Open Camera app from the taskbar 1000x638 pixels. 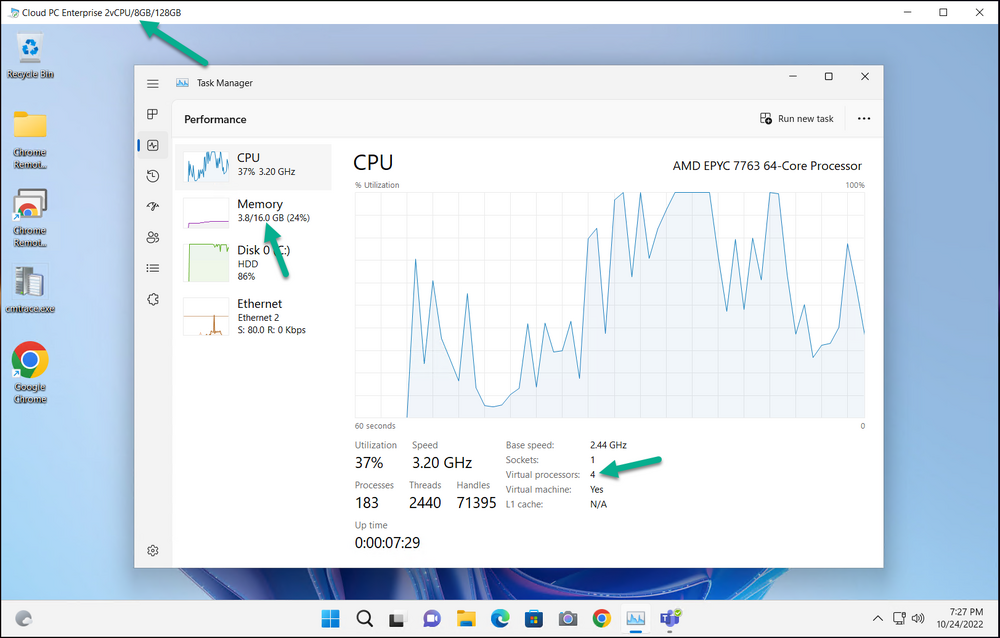(568, 619)
